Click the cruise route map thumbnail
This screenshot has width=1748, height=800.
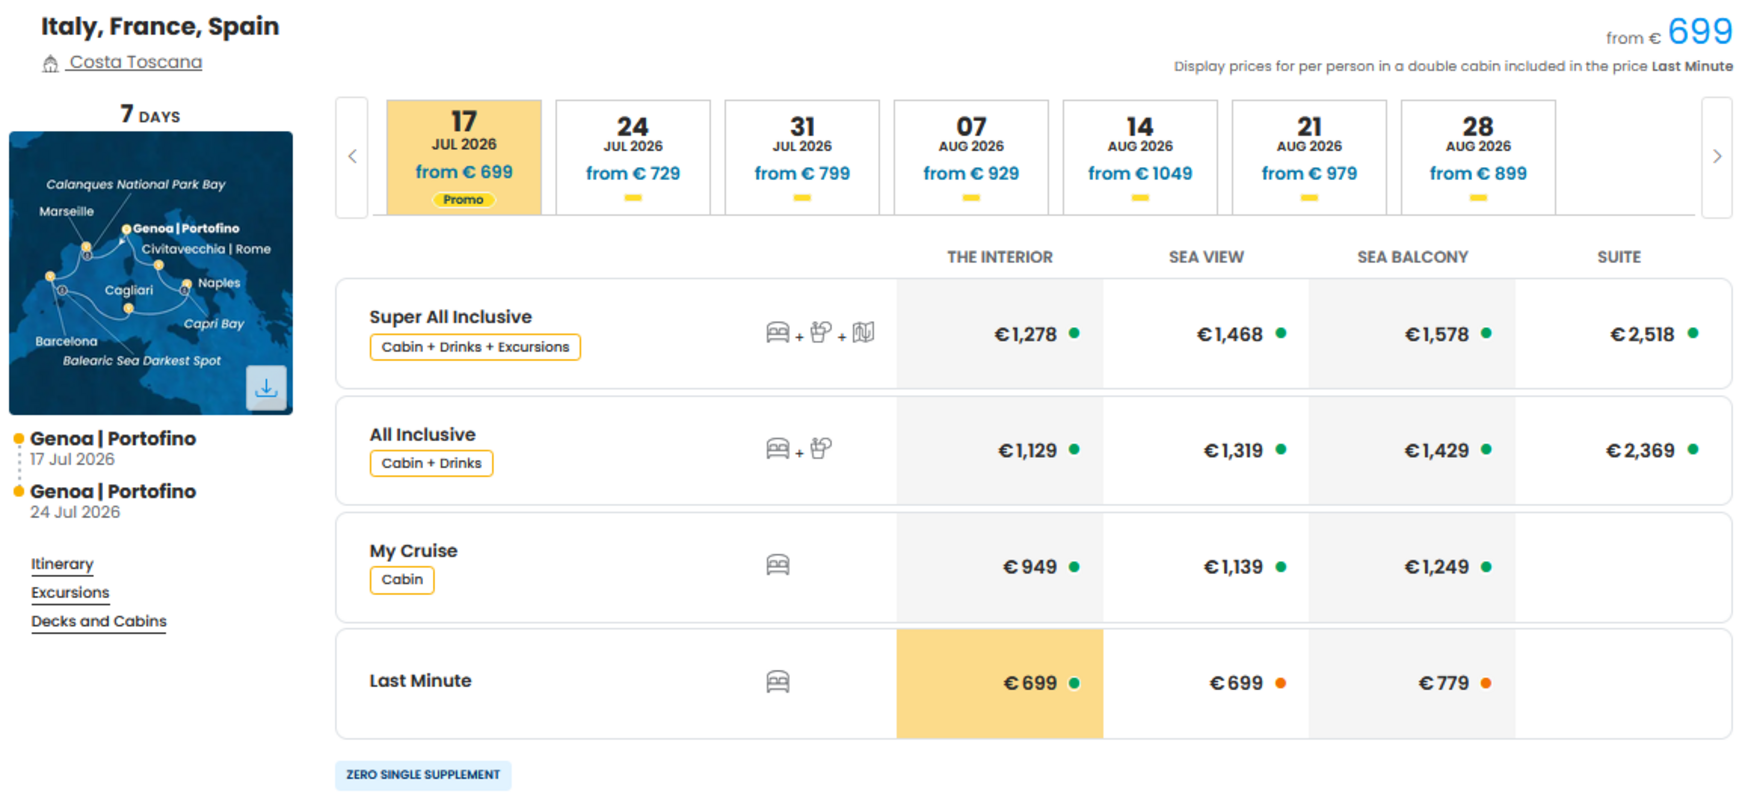(x=151, y=273)
